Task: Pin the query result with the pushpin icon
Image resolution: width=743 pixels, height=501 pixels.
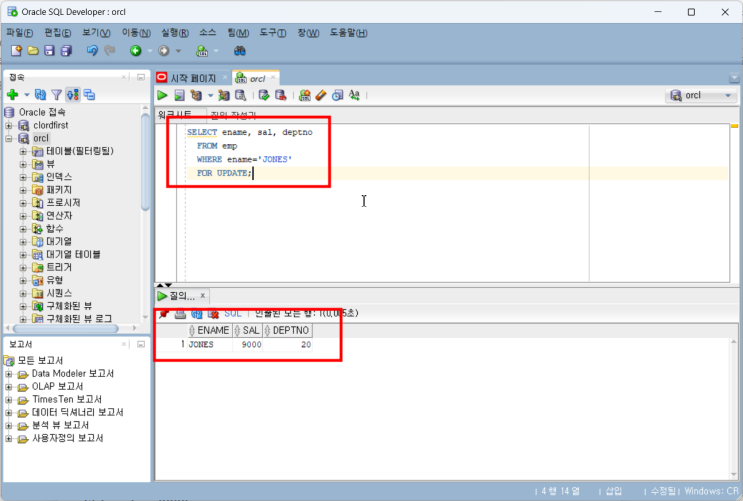Action: pos(163,314)
